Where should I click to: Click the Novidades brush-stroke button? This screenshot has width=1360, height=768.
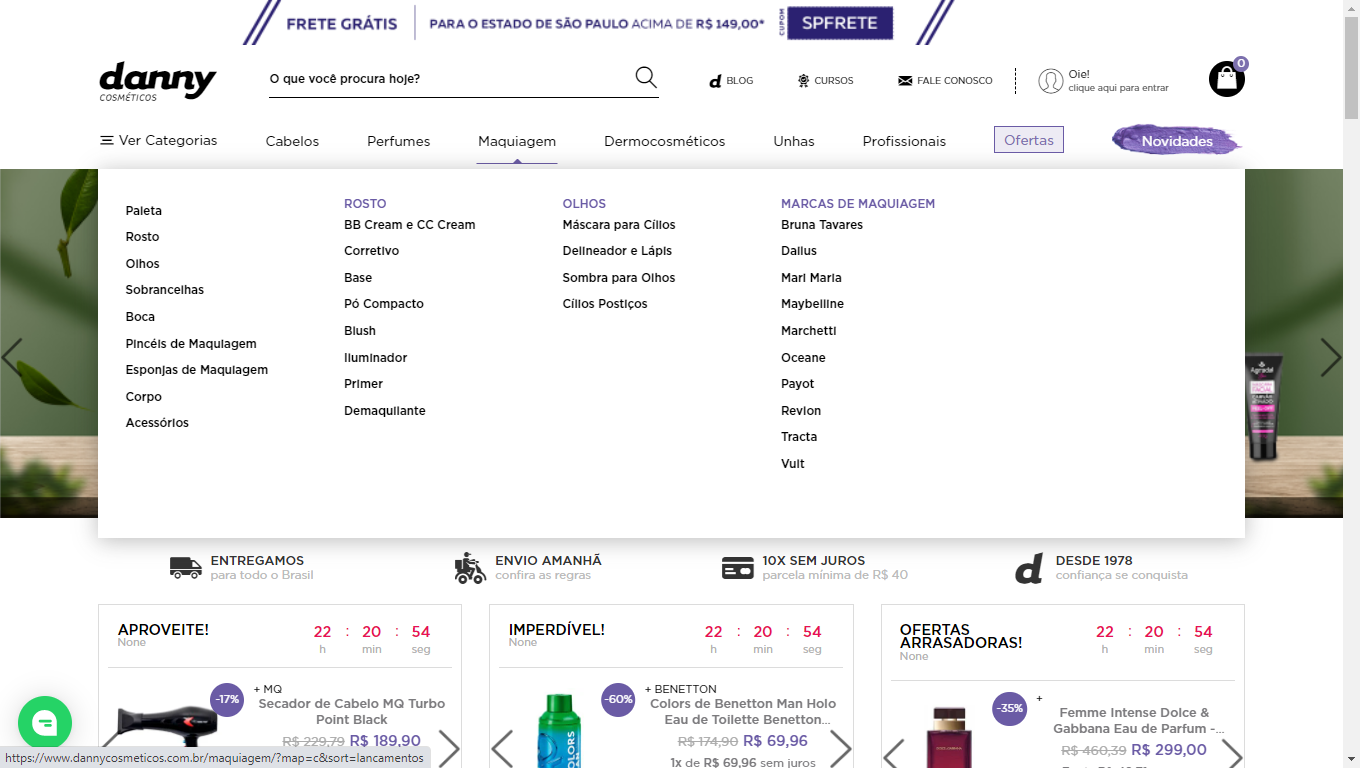pyautogui.click(x=1177, y=141)
